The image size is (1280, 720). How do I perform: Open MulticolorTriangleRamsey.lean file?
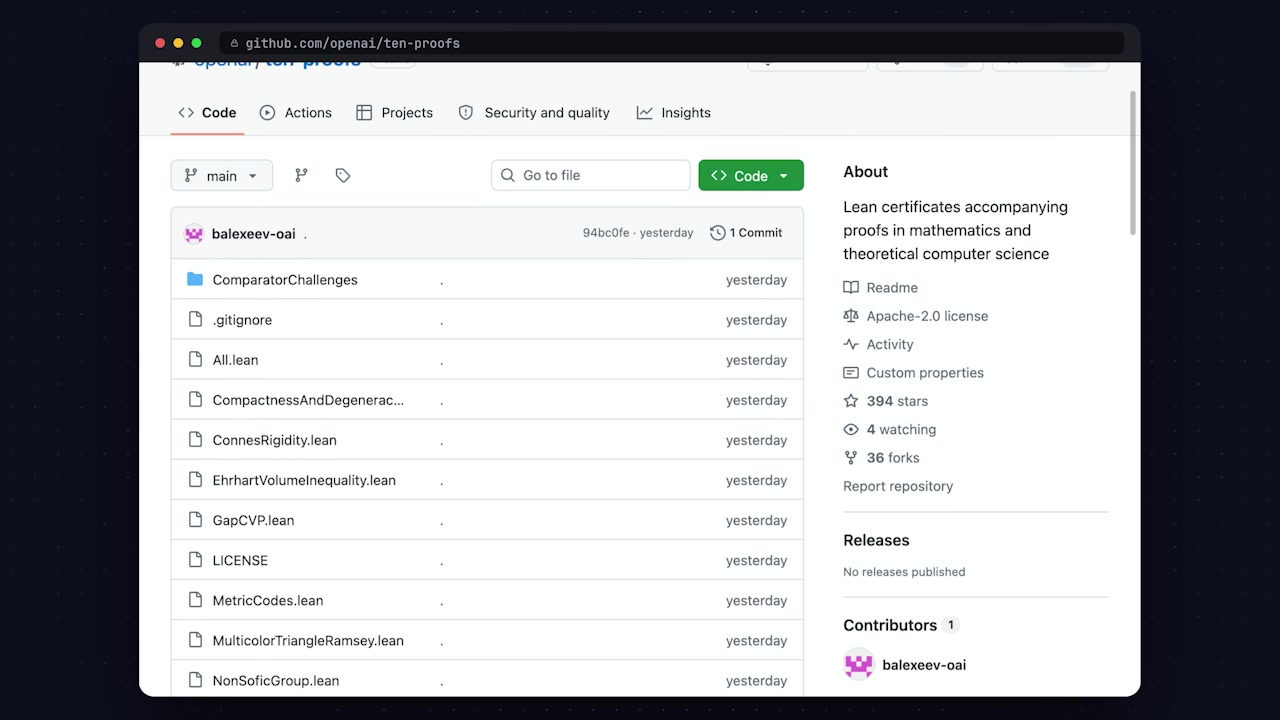308,640
